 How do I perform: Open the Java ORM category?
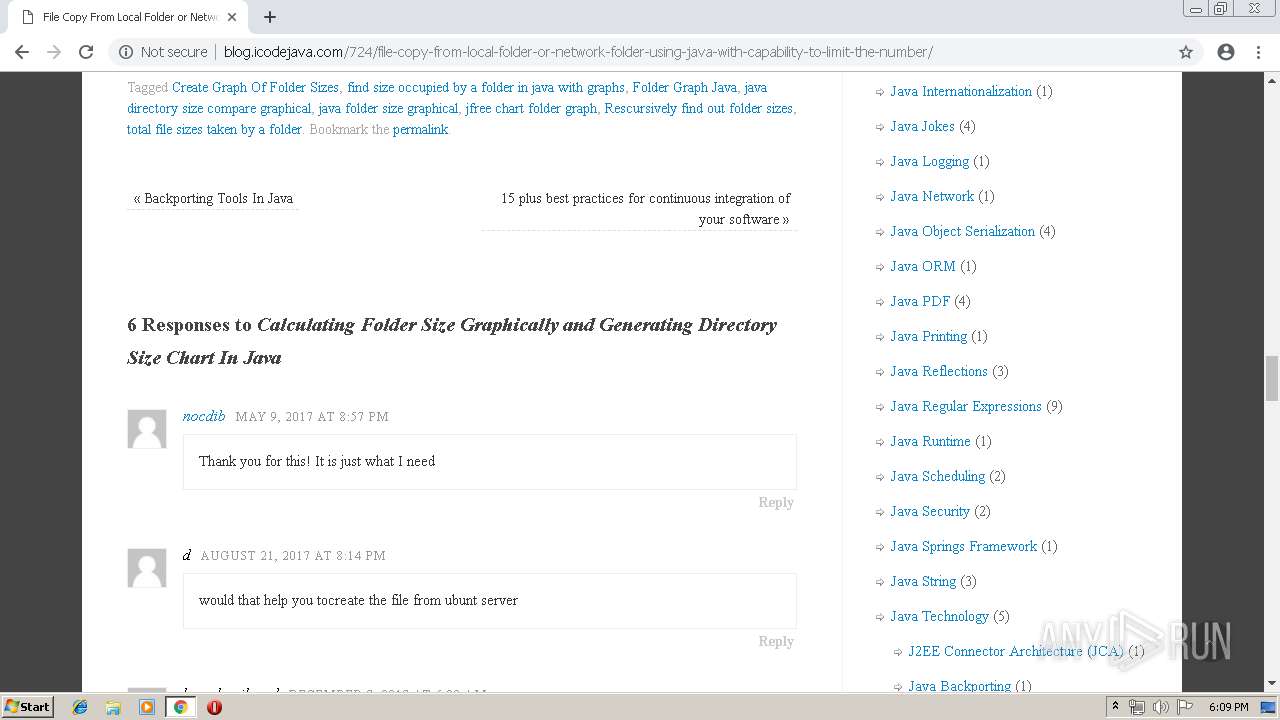923,266
